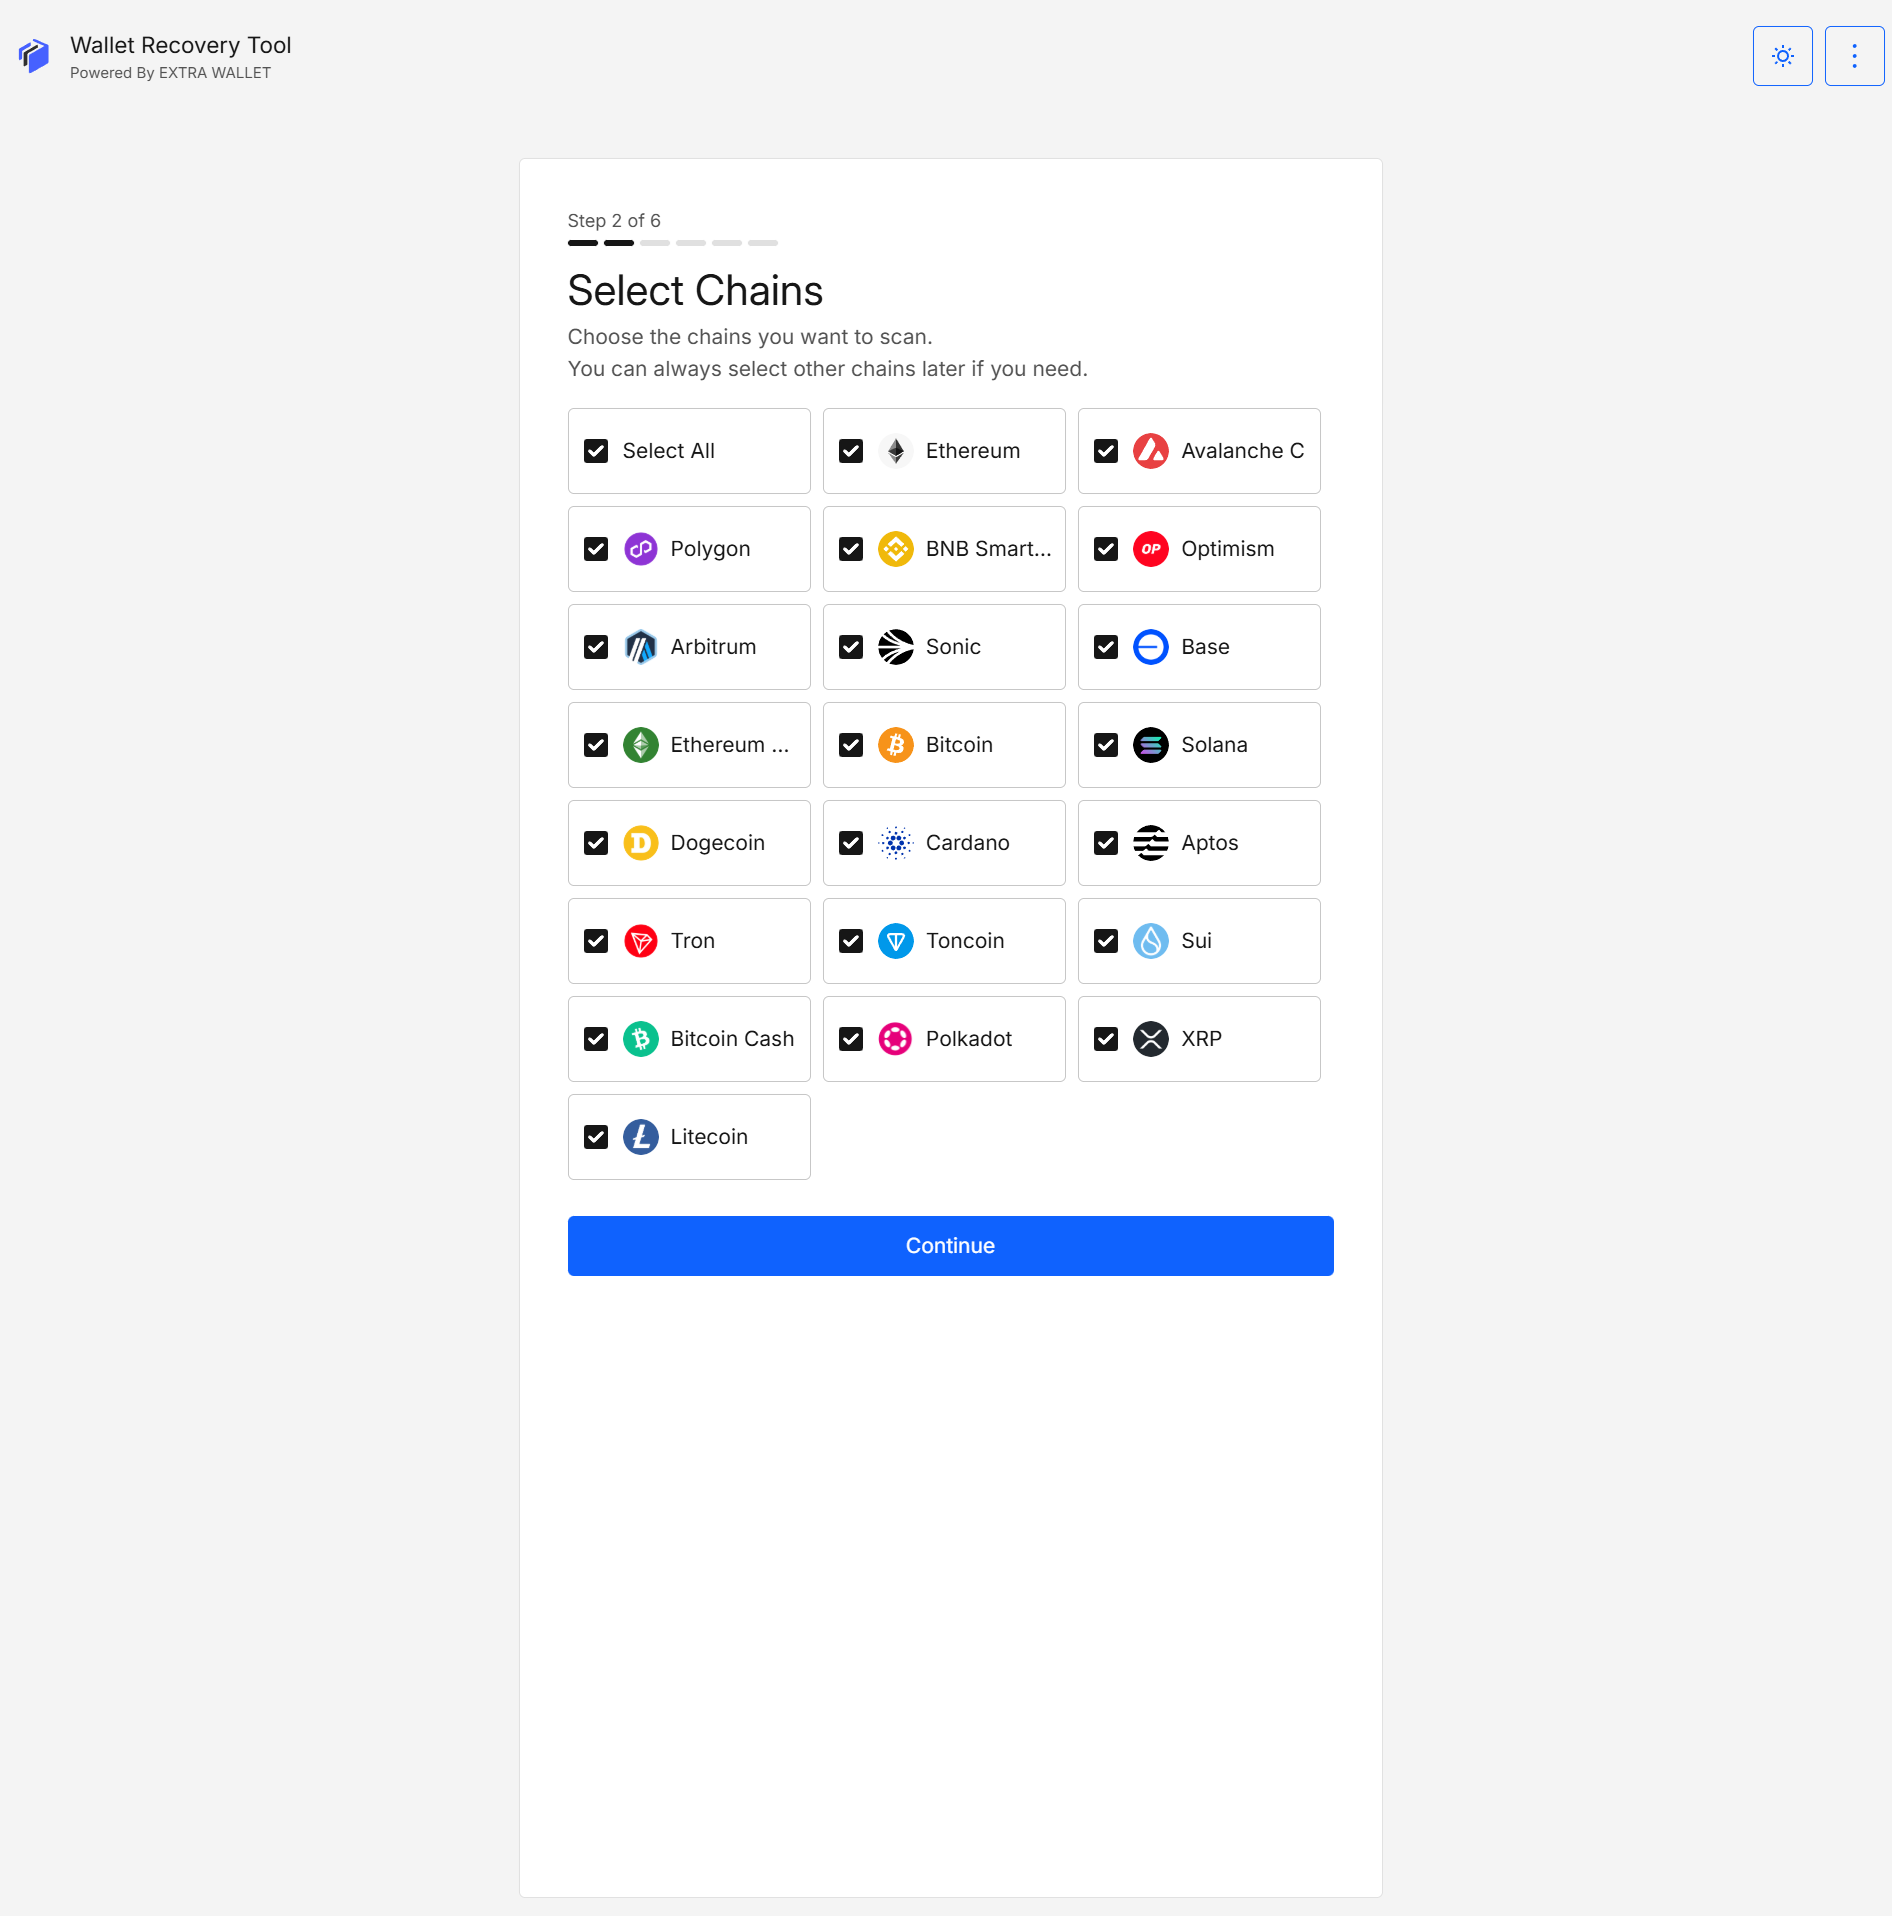Click the Solana black logo icon
This screenshot has width=1892, height=1916.
coord(1150,745)
